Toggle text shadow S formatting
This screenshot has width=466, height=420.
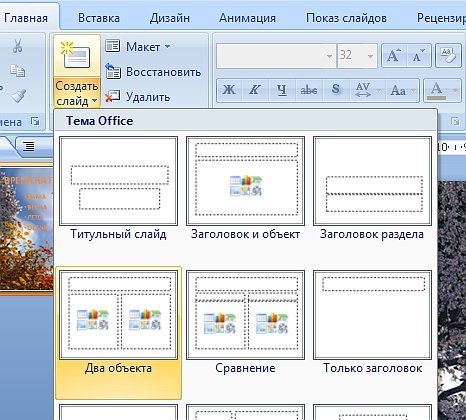[336, 90]
